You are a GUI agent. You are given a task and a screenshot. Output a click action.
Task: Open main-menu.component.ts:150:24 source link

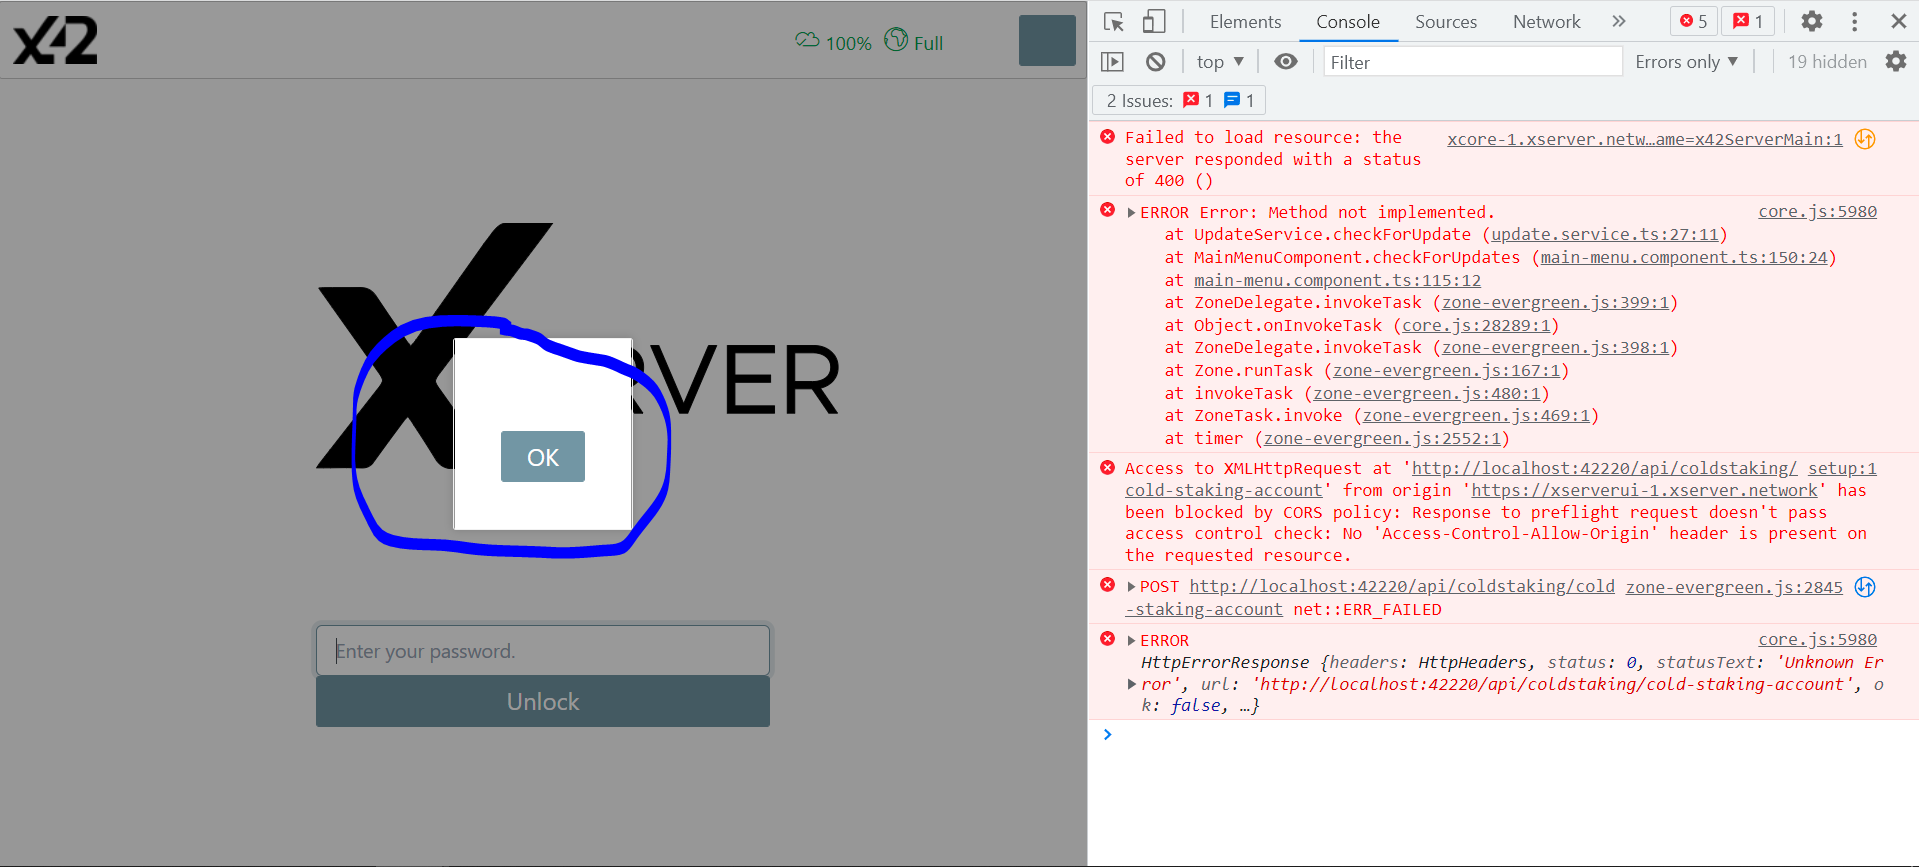point(1684,258)
